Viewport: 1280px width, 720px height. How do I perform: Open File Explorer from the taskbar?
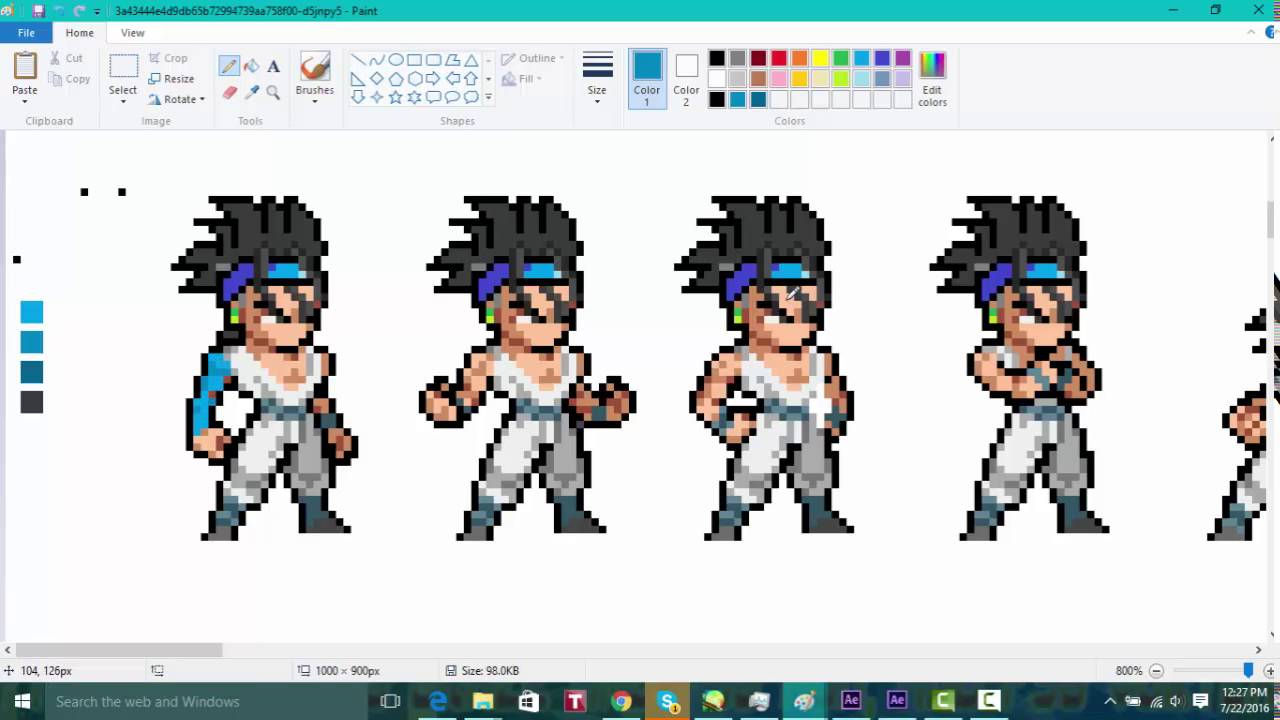pos(483,701)
